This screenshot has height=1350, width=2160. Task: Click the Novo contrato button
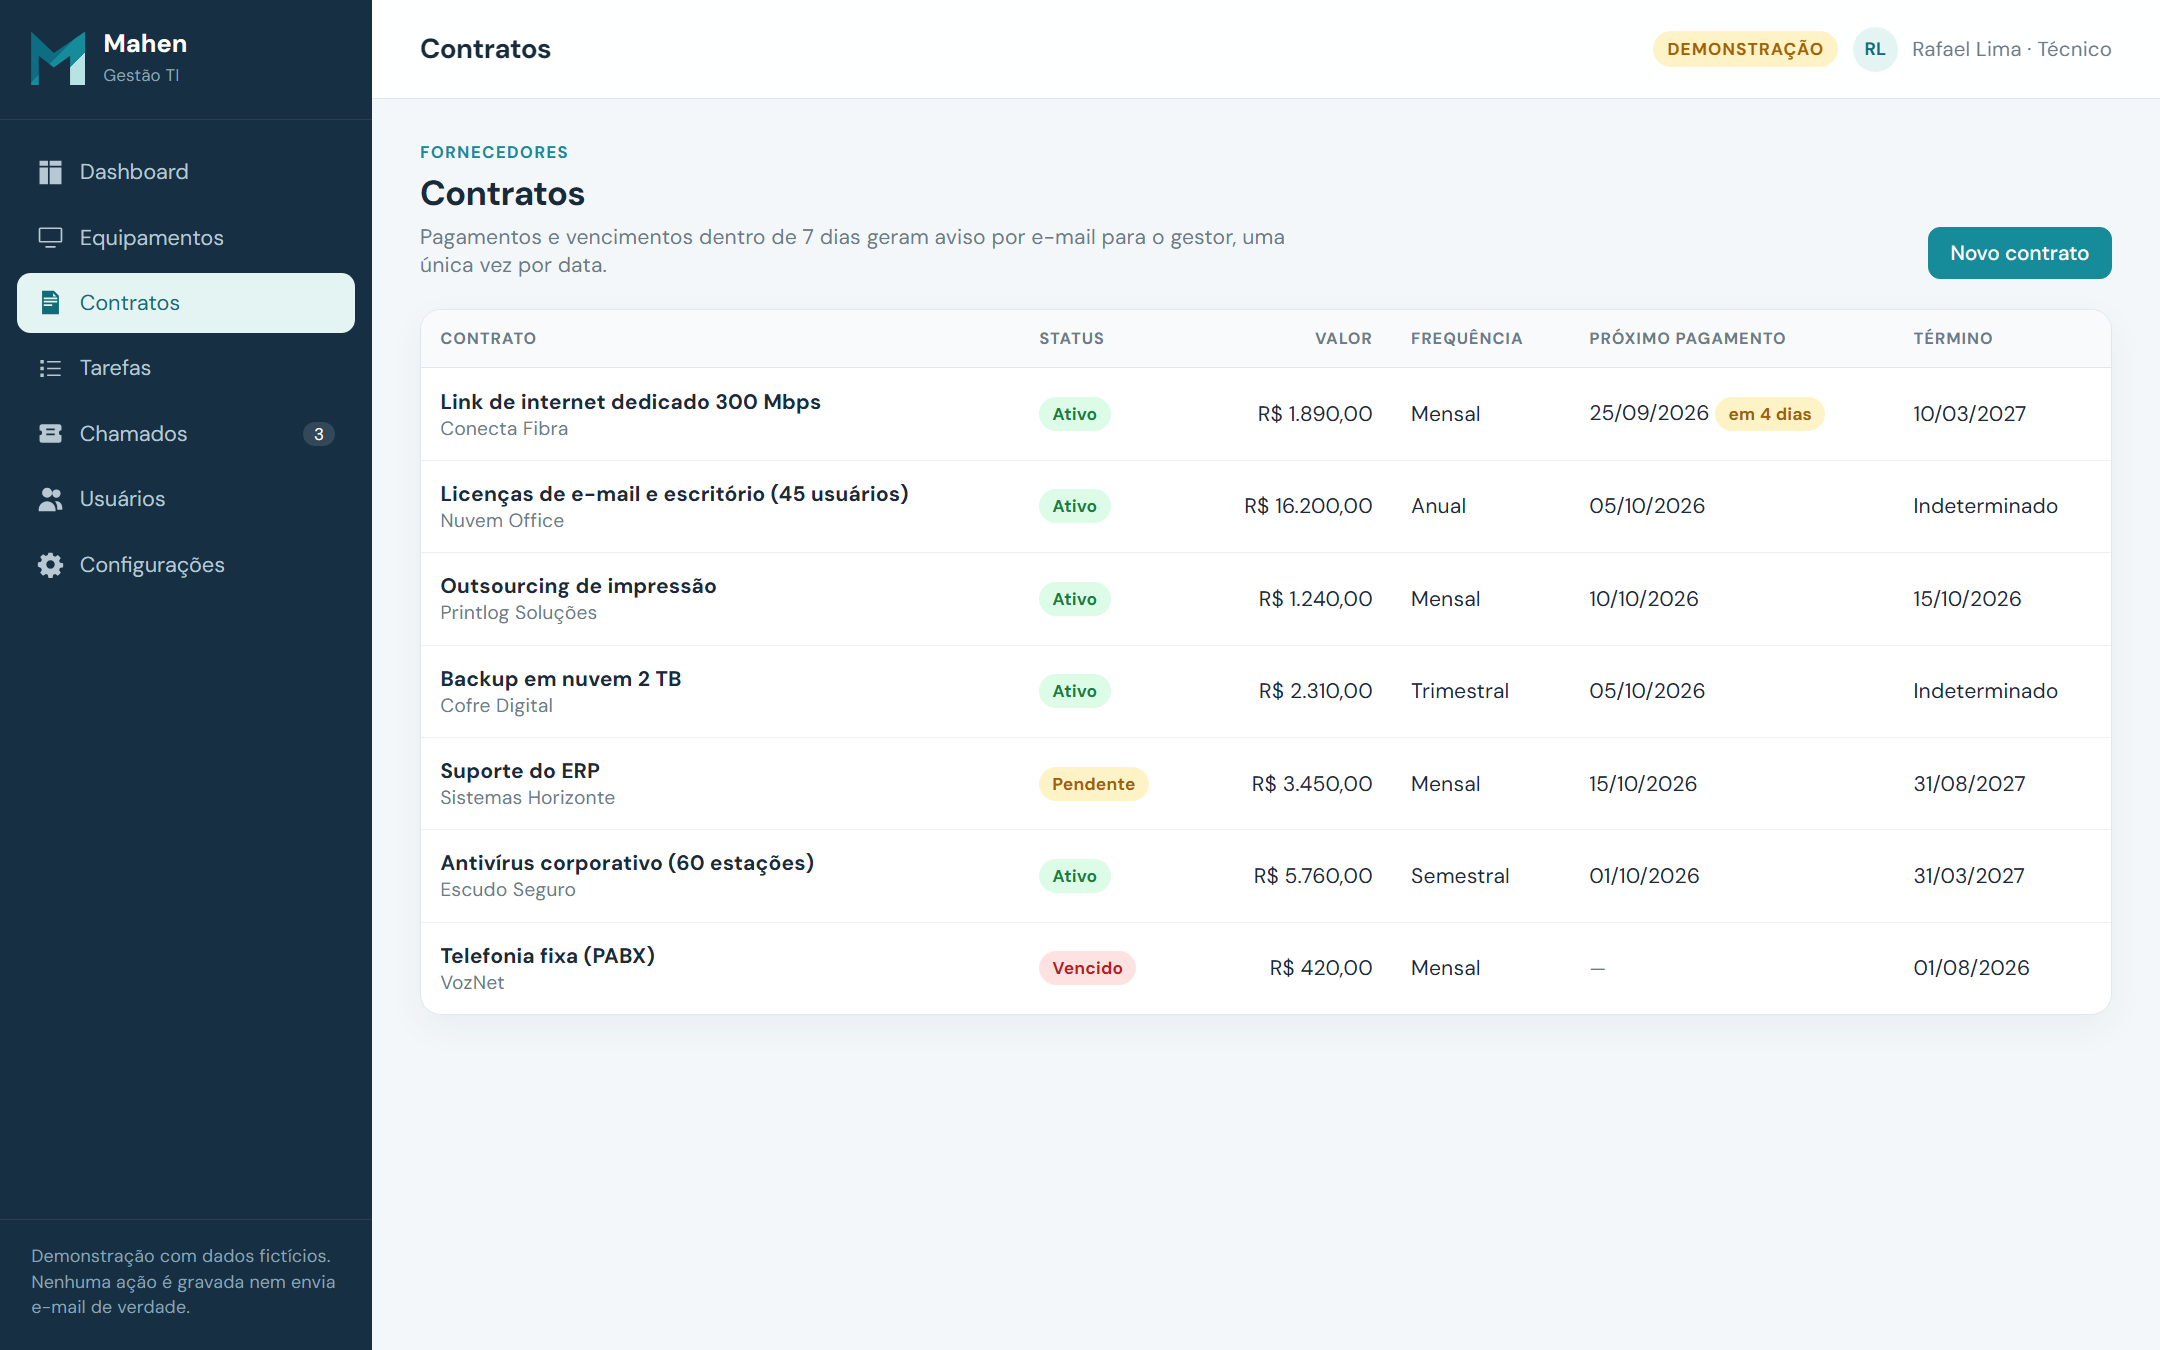(2019, 253)
